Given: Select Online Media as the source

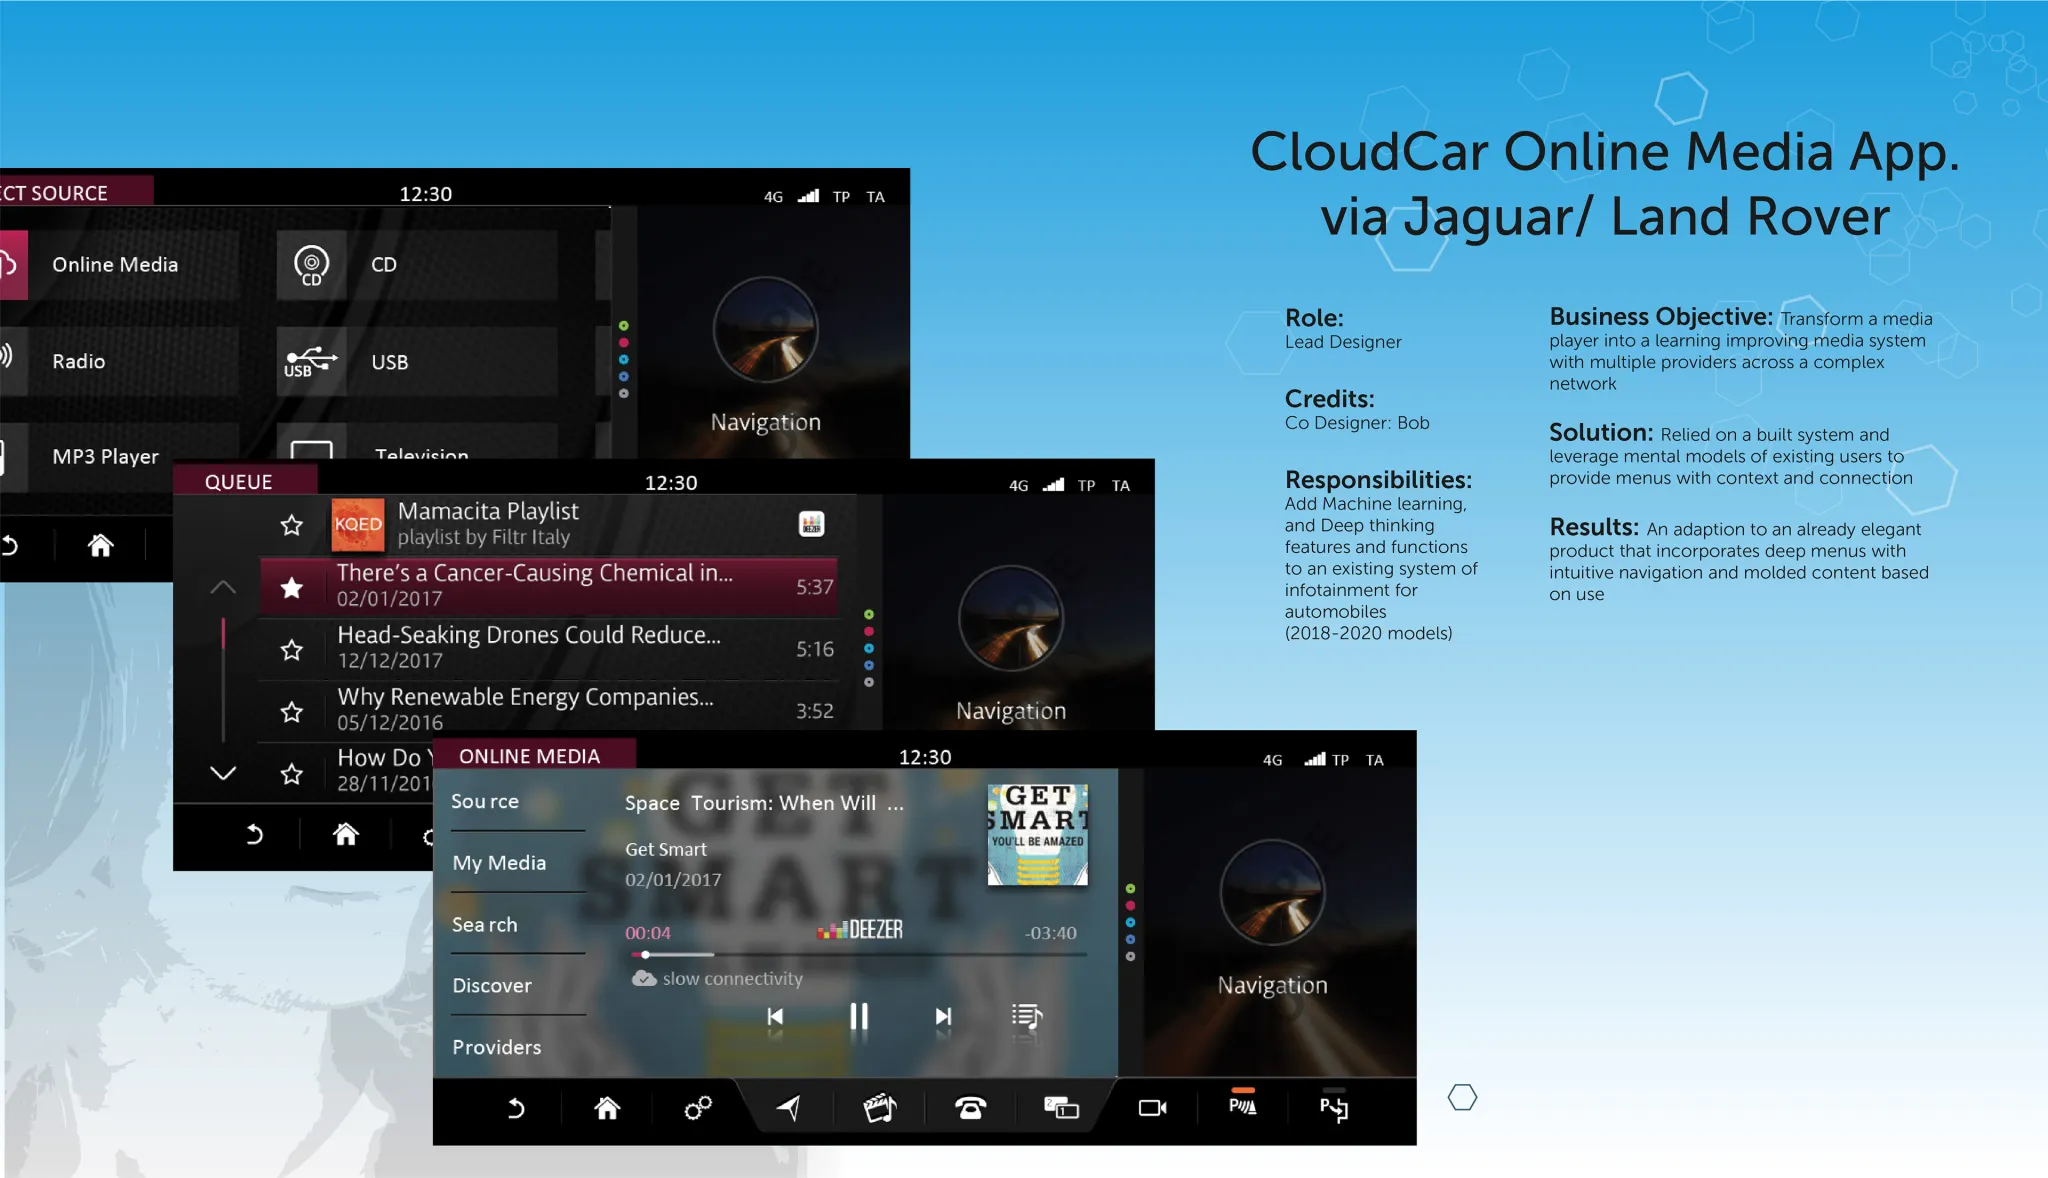Looking at the screenshot, I should [115, 265].
